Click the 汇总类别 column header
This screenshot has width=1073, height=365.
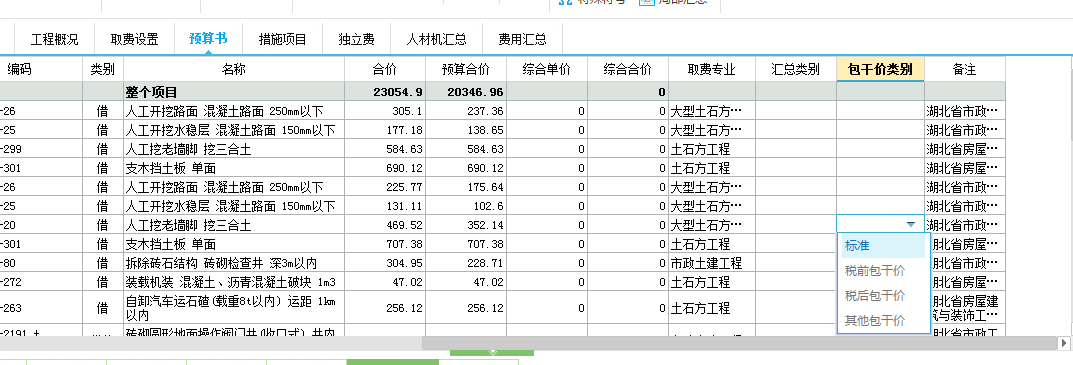tap(796, 69)
